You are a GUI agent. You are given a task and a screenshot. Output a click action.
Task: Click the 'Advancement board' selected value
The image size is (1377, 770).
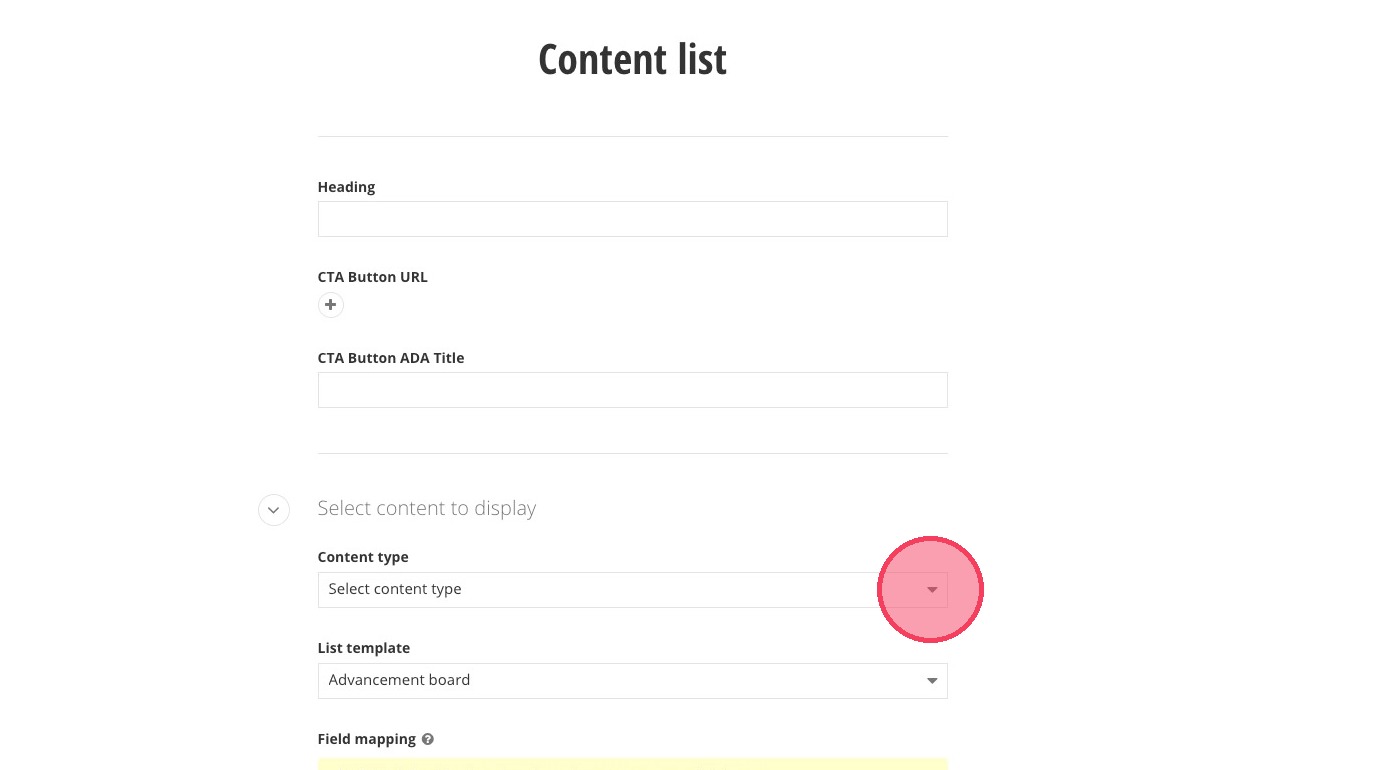pyautogui.click(x=399, y=680)
